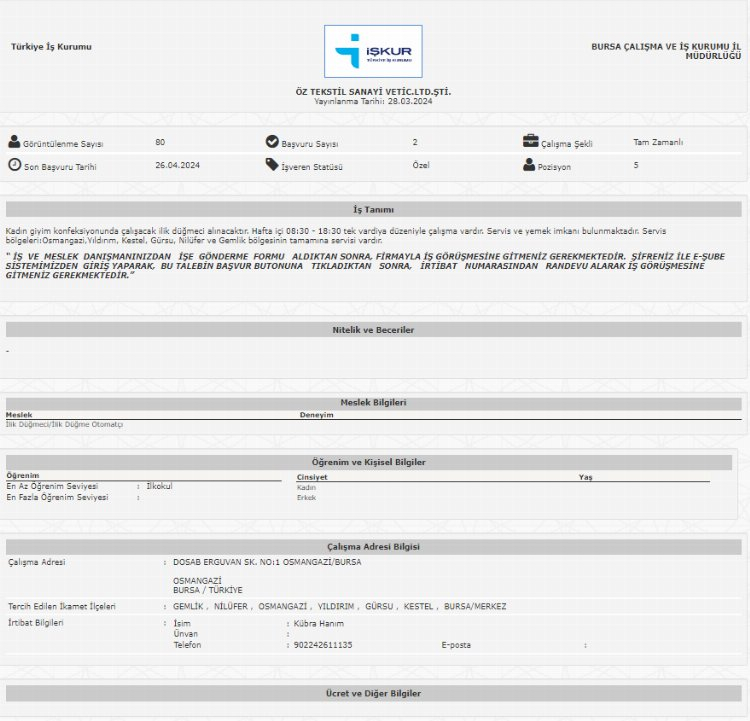Click the İŞKUR logo at top
Image resolution: width=750 pixels, height=721 pixels.
point(373,52)
